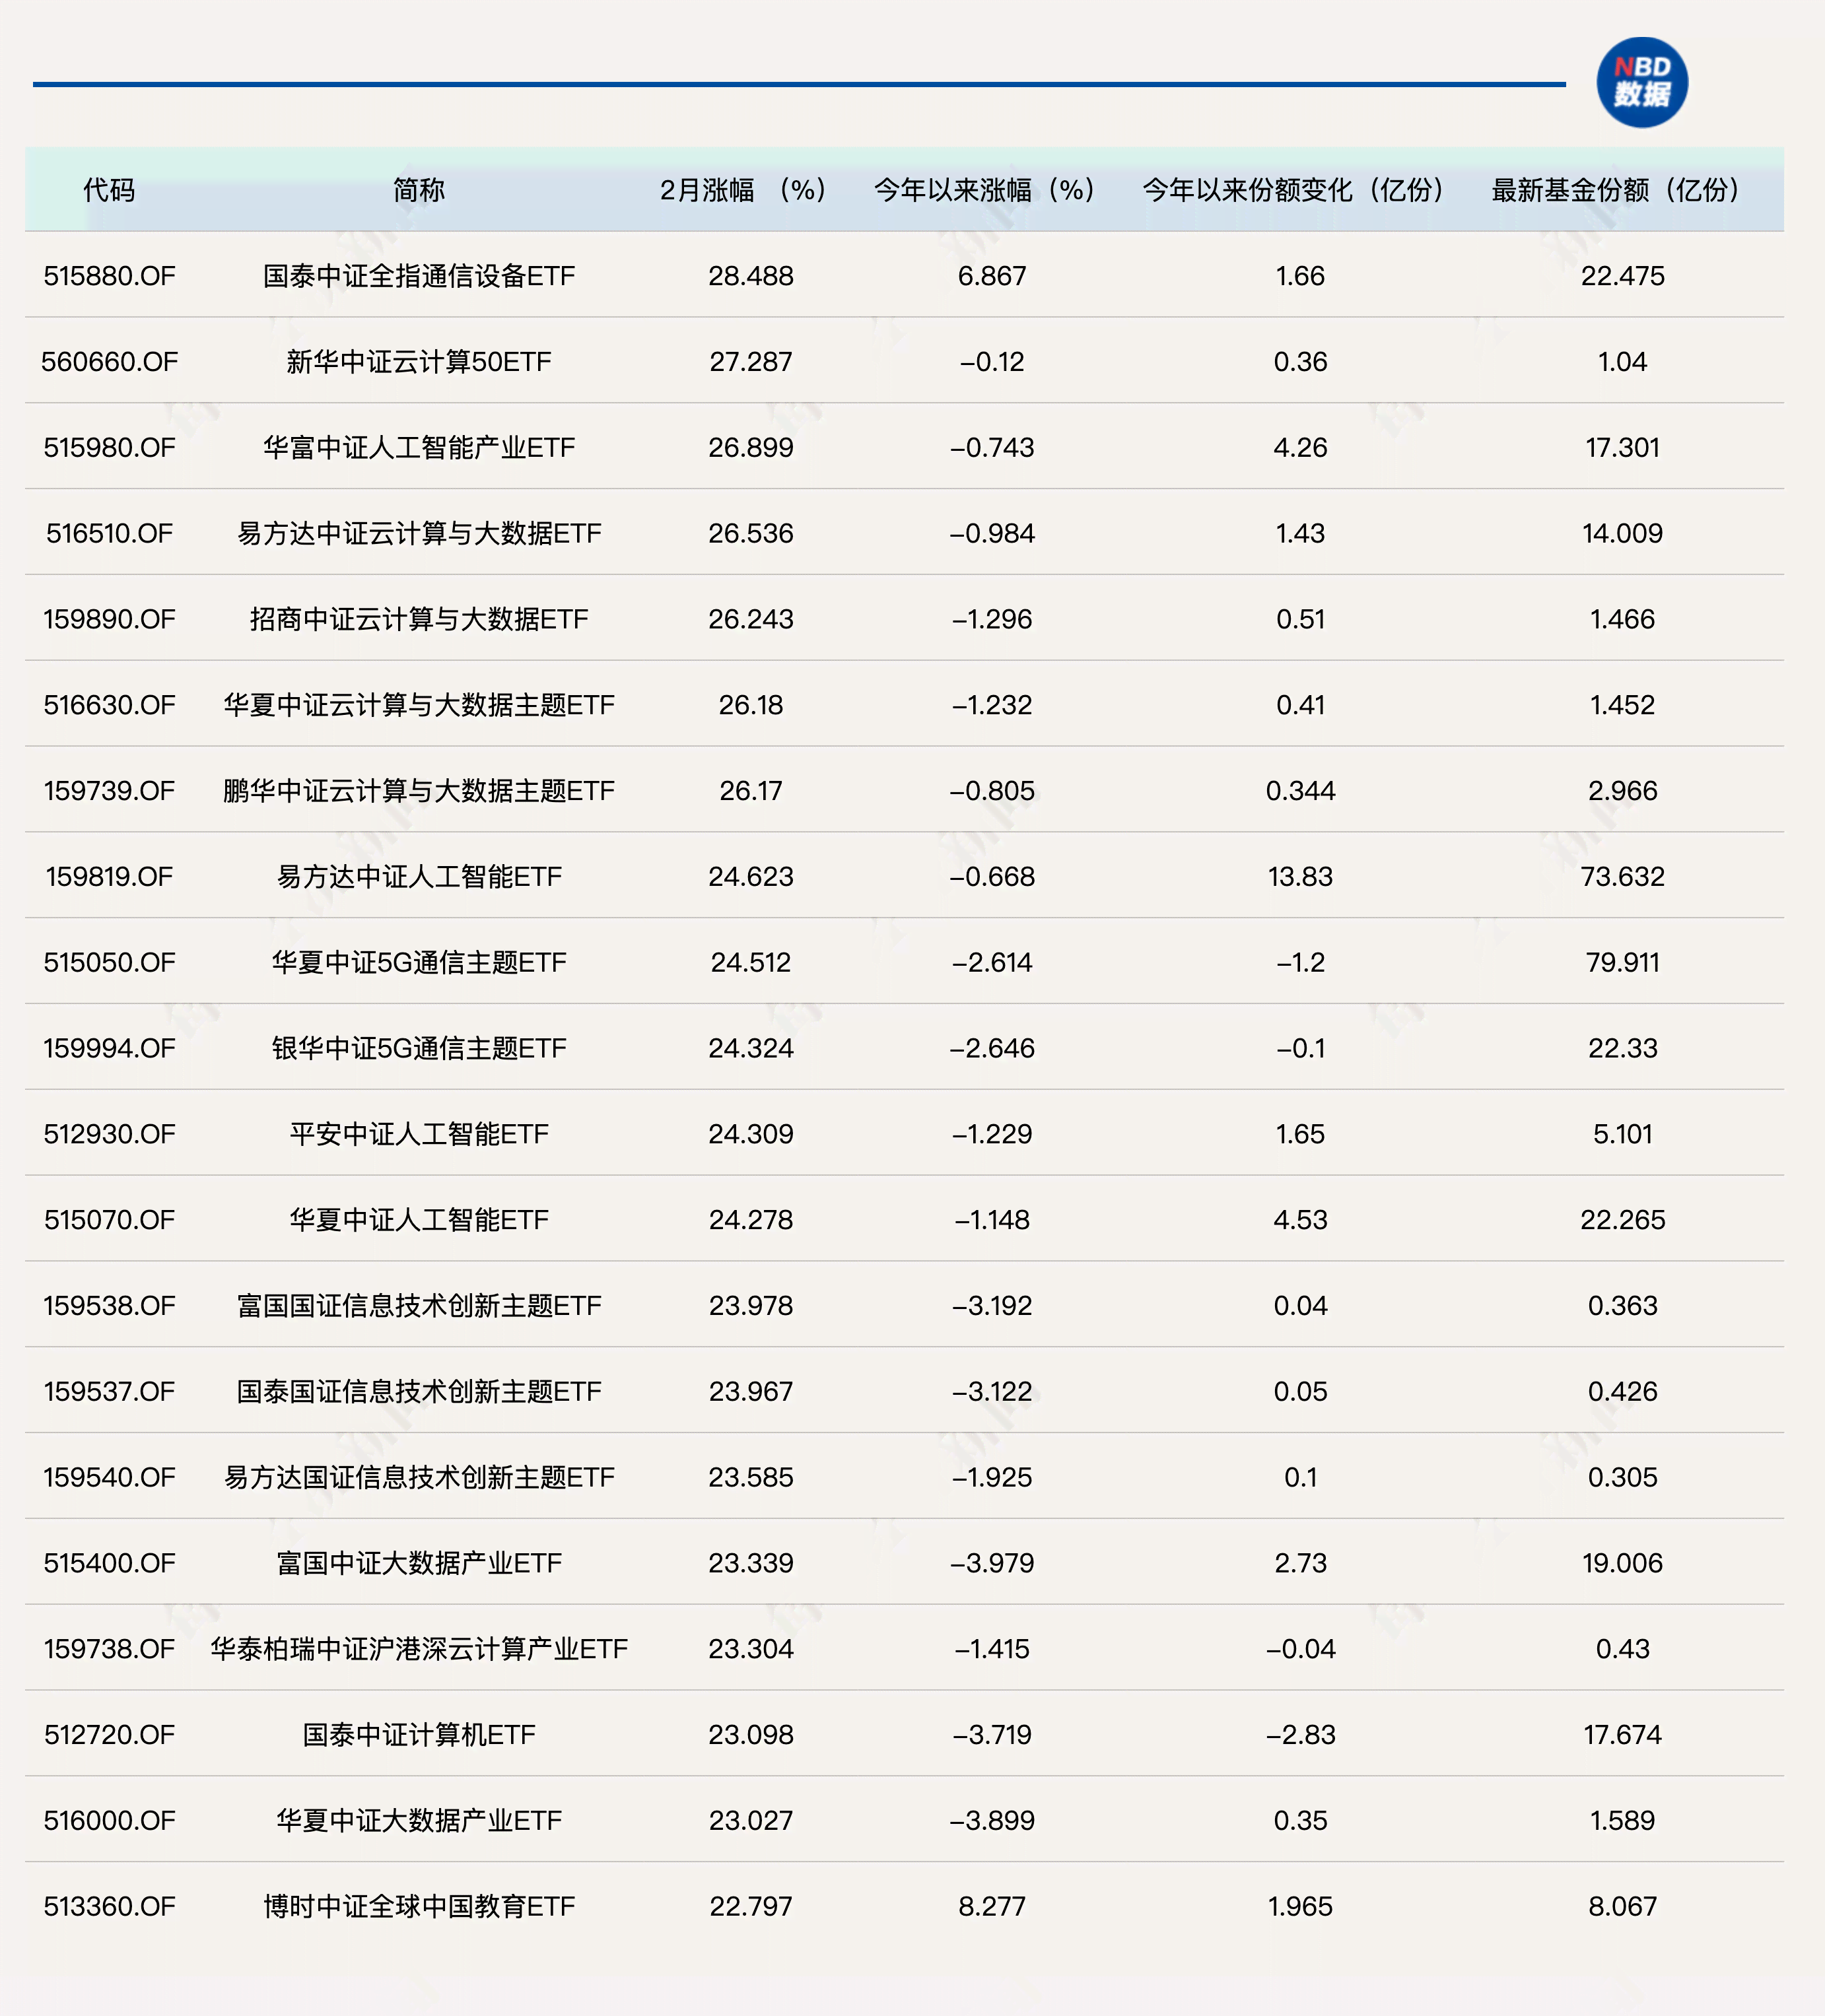1825x2016 pixels.
Task: Select code 159540.OF
Action: click(x=109, y=1478)
